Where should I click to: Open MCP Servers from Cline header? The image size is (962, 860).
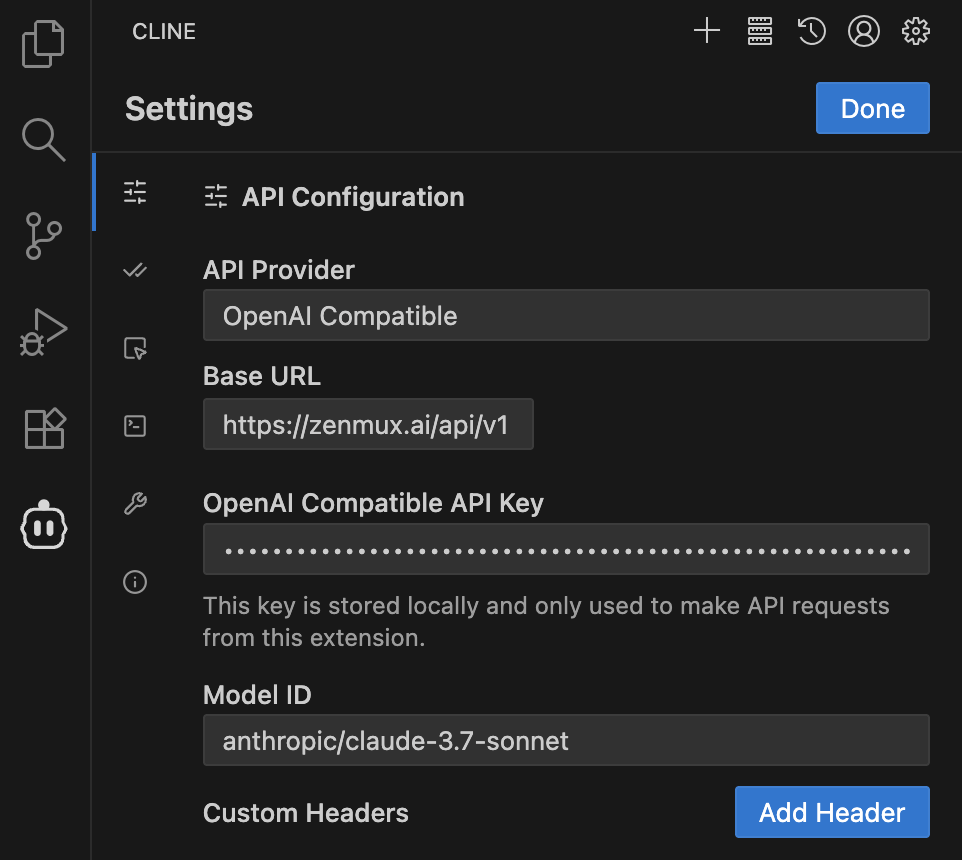pos(760,32)
